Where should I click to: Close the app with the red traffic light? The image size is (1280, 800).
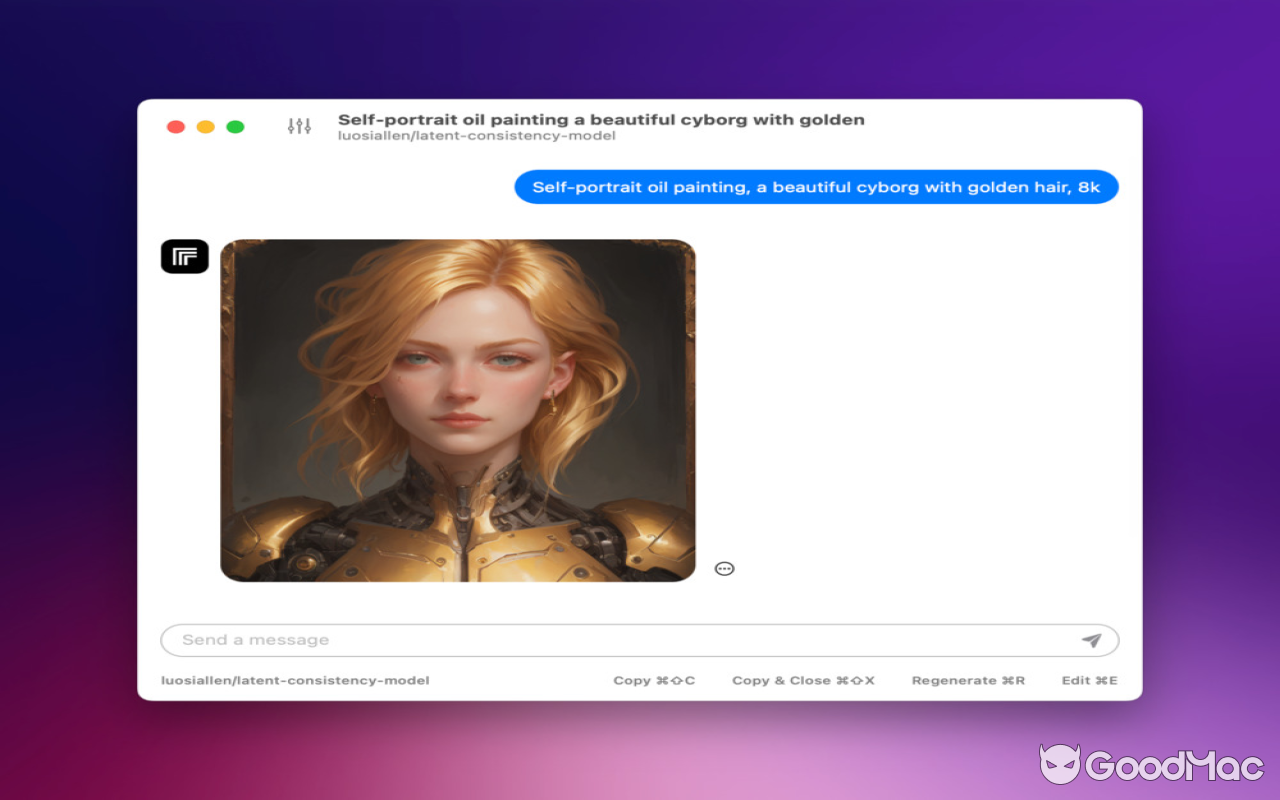[175, 126]
